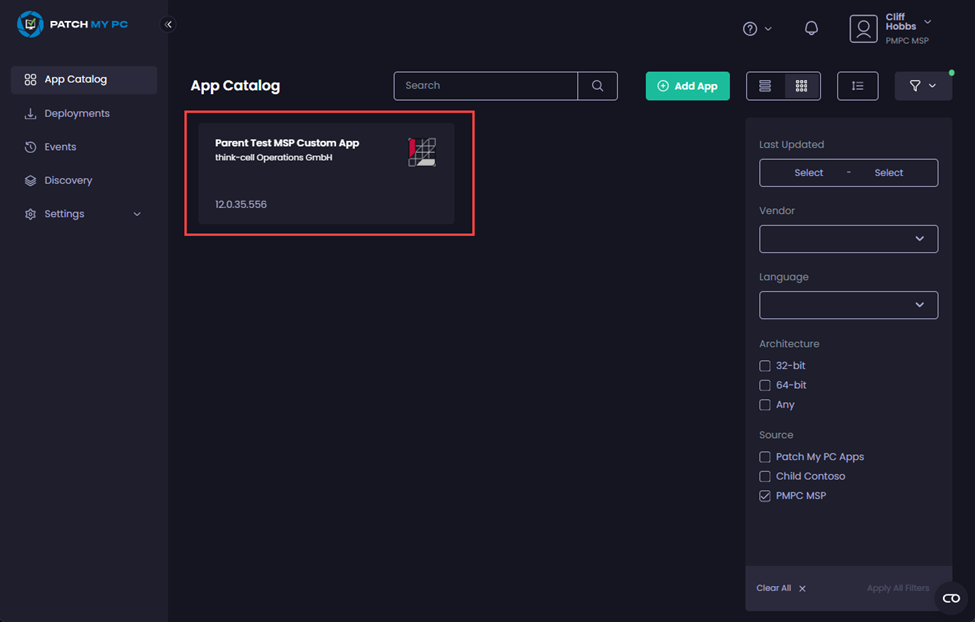Clear all filters with Clear All
Viewport: 975px width, 622px height.
[774, 588]
